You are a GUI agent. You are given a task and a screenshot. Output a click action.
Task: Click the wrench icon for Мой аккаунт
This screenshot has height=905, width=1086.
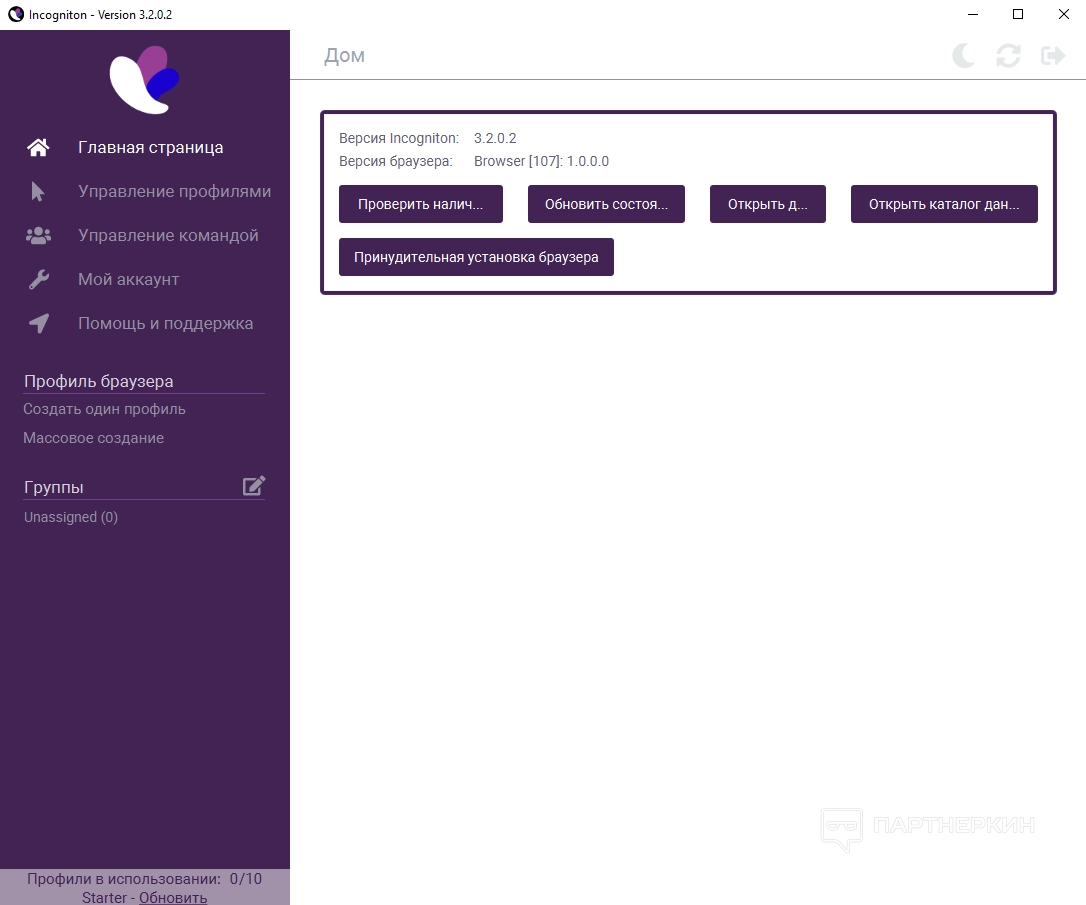point(38,279)
